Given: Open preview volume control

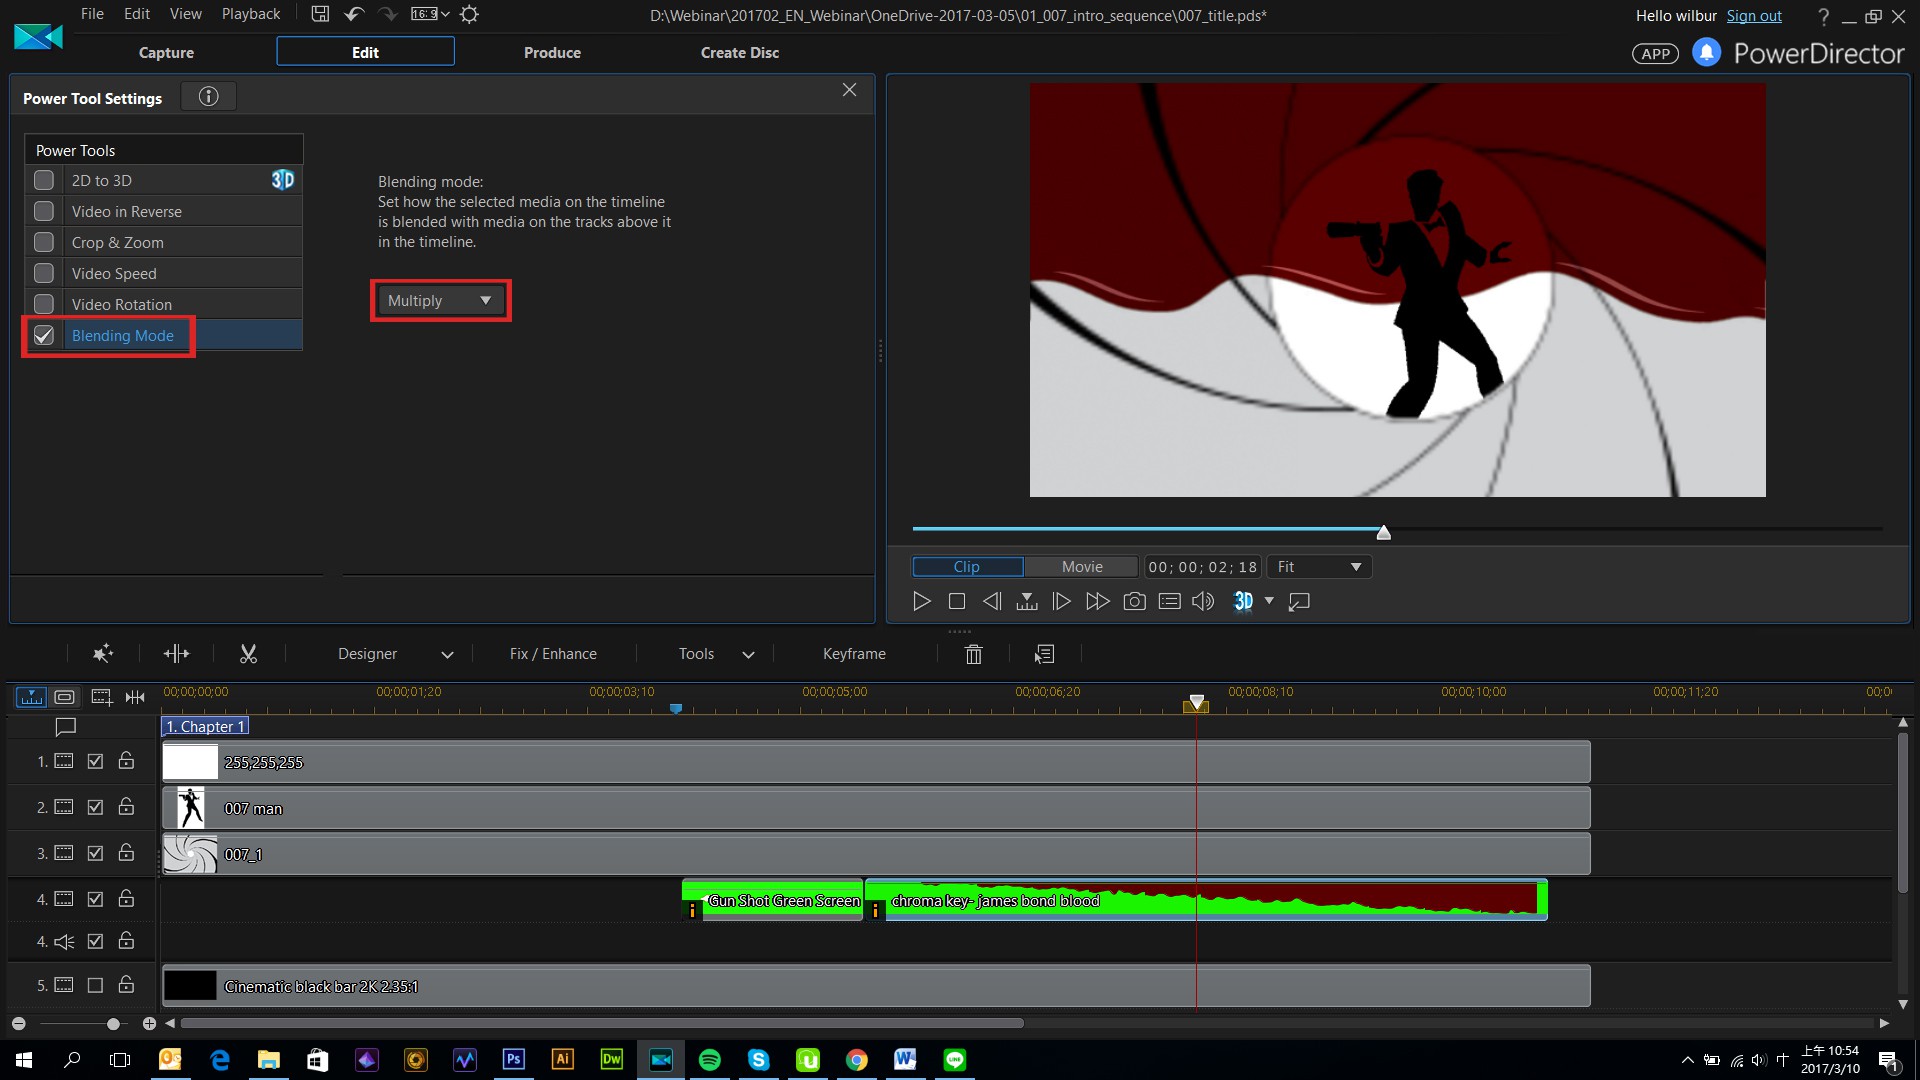Looking at the screenshot, I should pyautogui.click(x=1203, y=601).
